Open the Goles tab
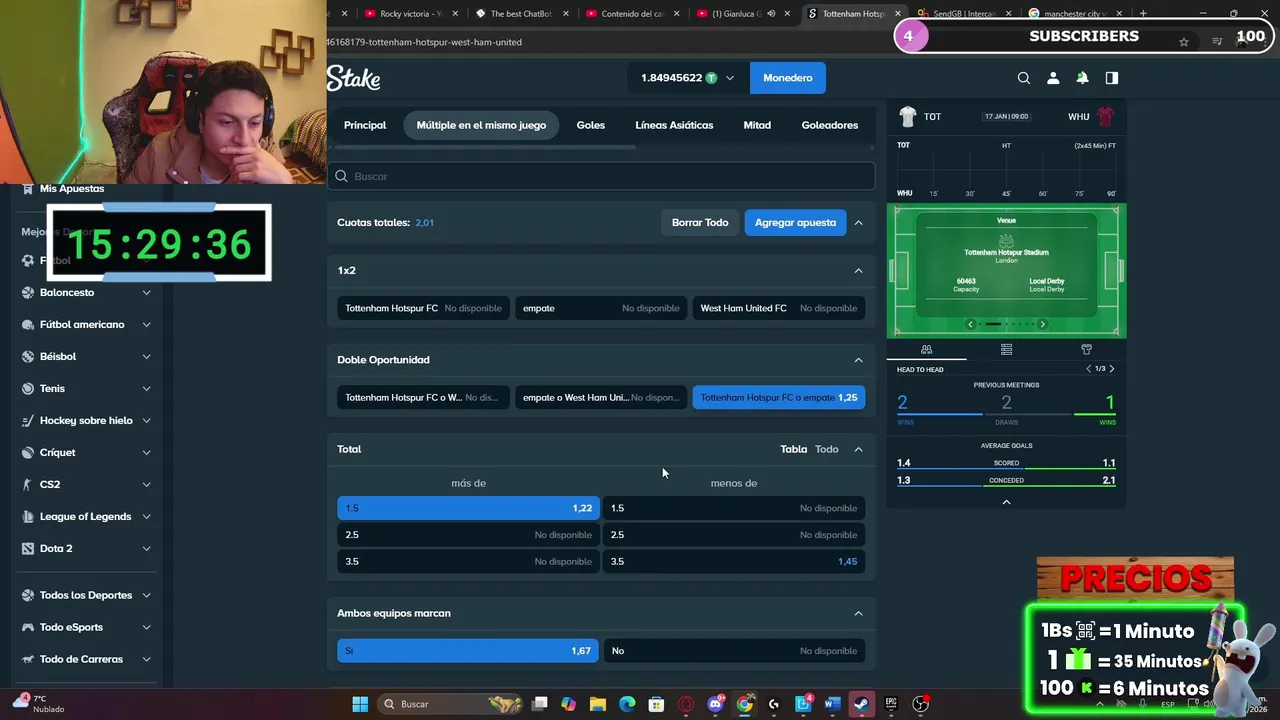The image size is (1280, 720). coord(590,125)
